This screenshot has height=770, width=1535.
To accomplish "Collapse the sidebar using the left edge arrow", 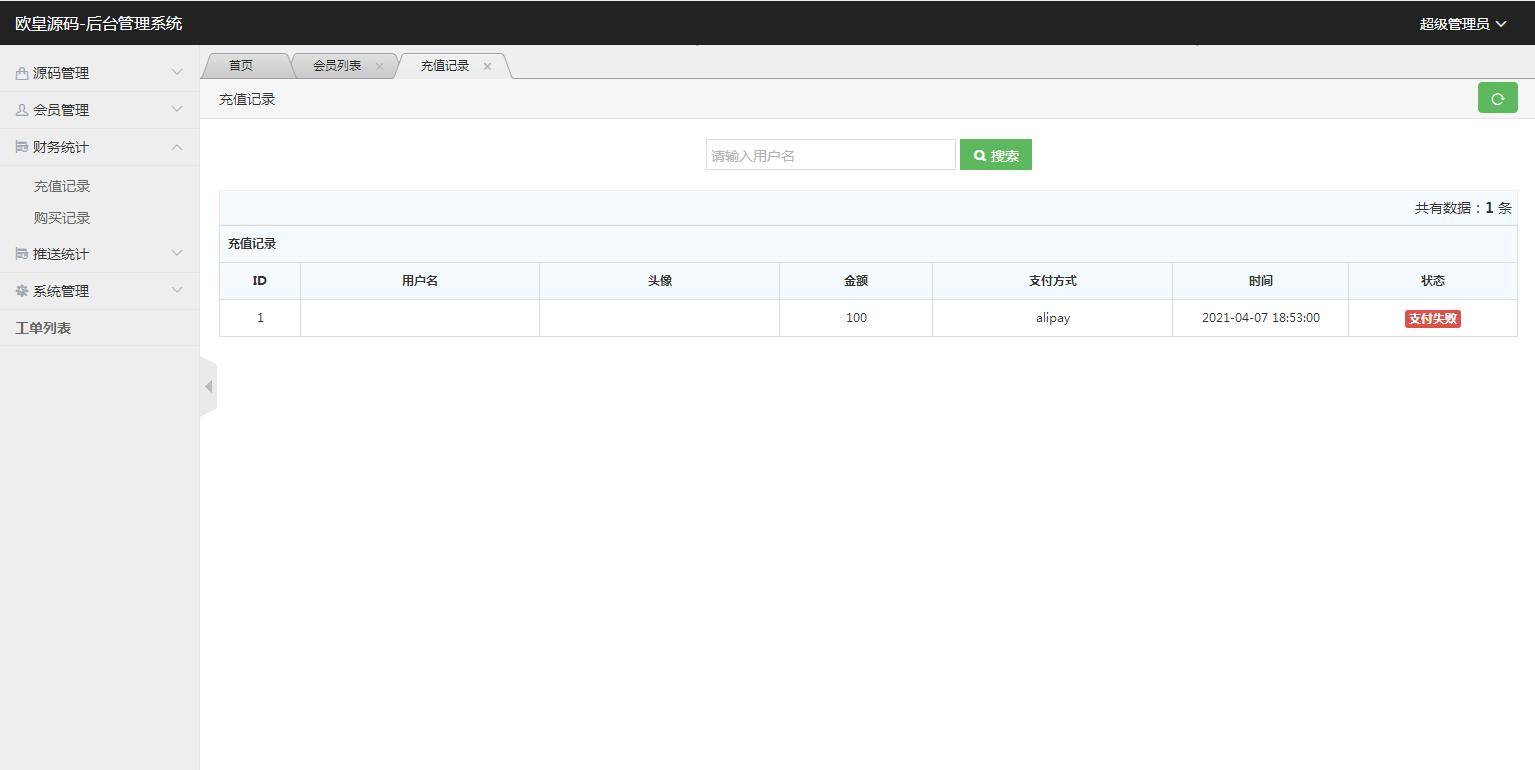I will tap(209, 386).
